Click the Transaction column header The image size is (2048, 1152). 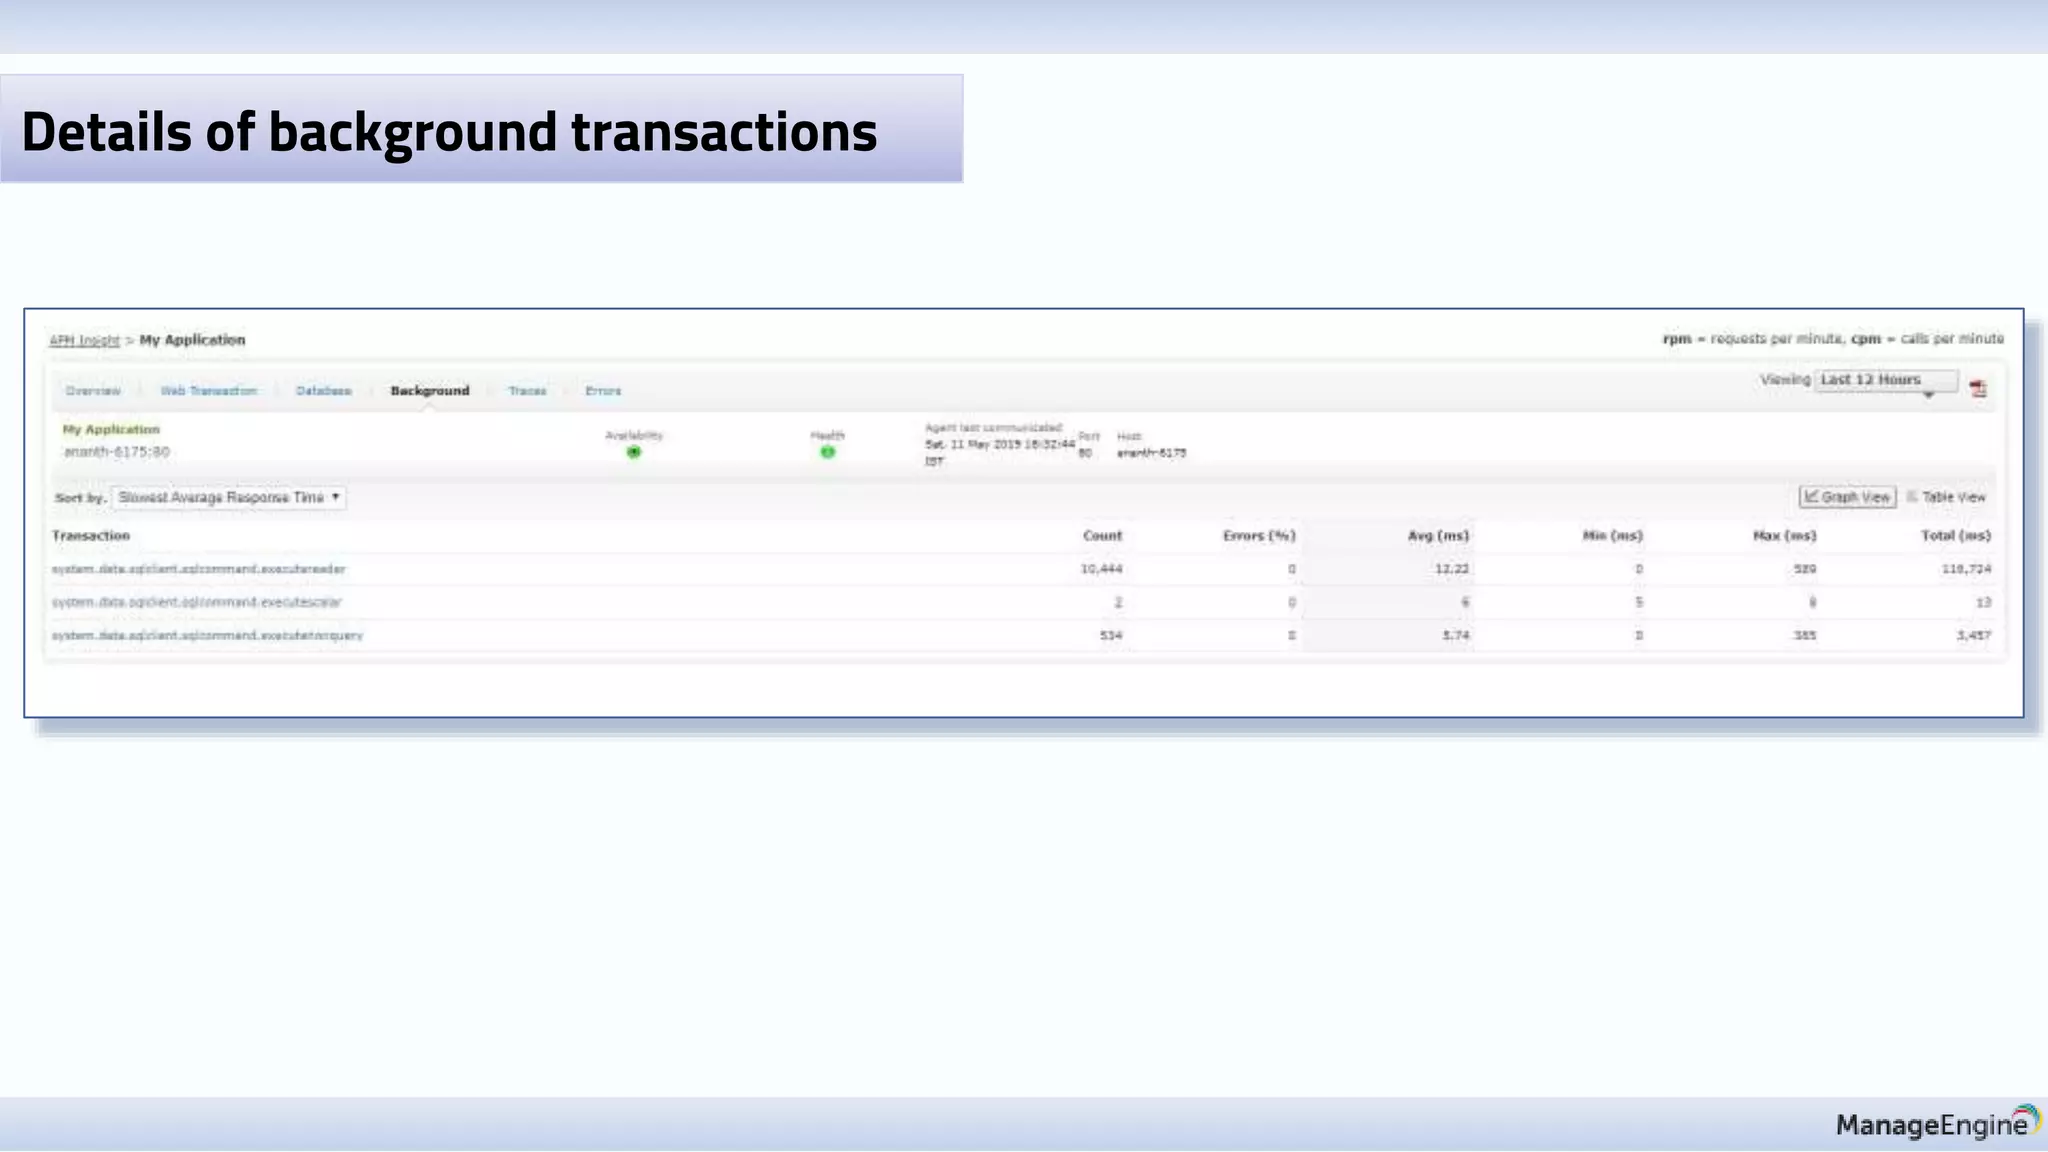click(x=91, y=536)
